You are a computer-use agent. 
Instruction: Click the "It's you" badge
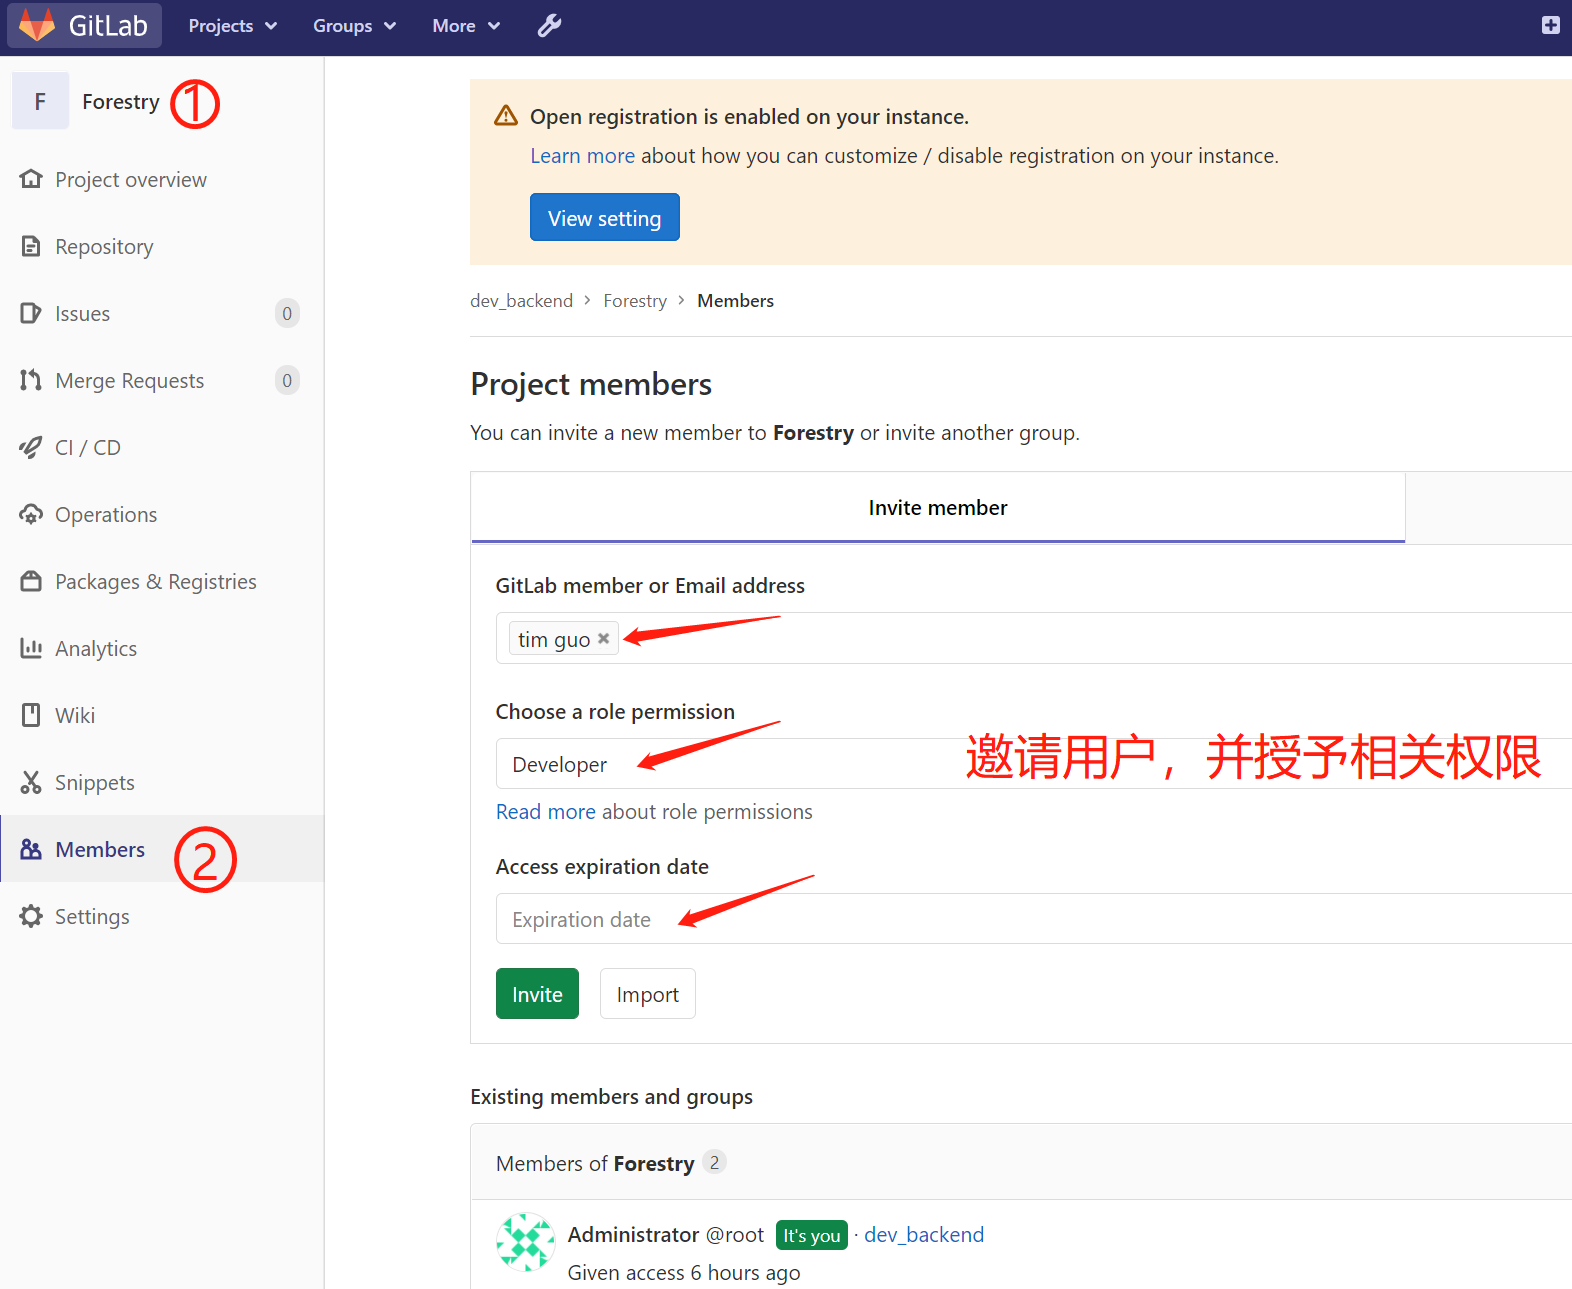coord(812,1235)
